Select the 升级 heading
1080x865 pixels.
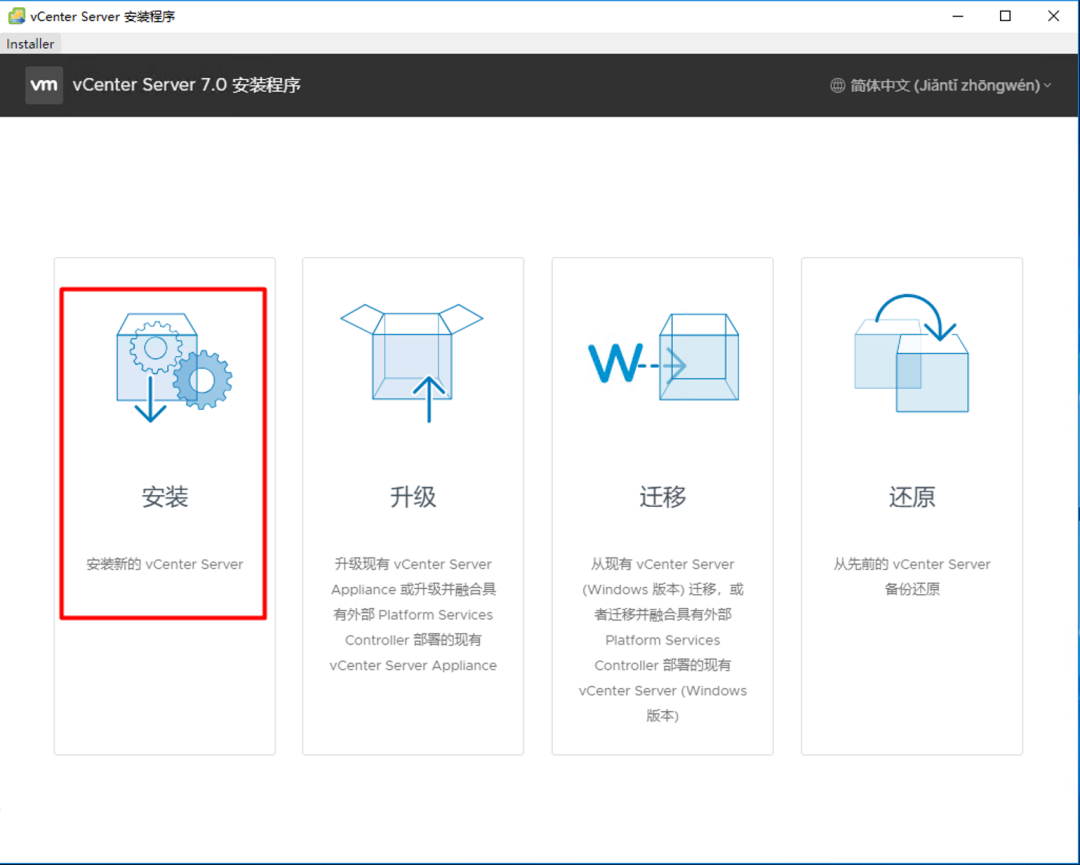413,497
